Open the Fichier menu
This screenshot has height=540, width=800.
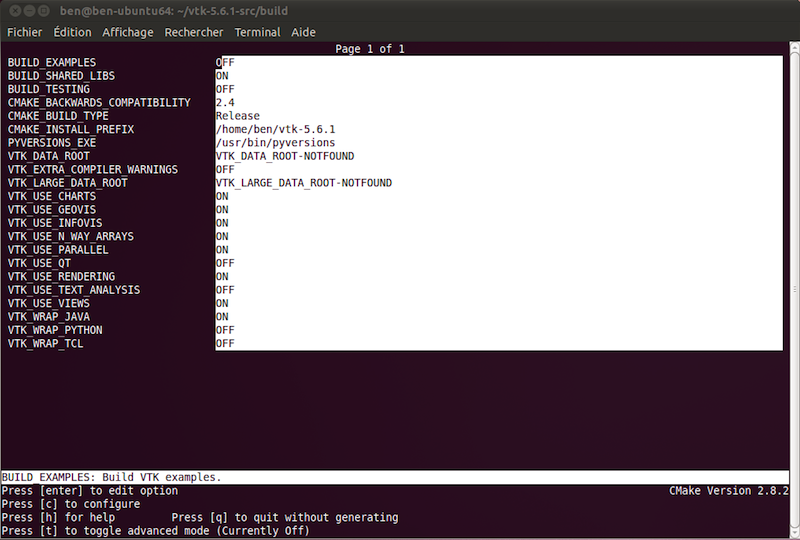point(24,32)
